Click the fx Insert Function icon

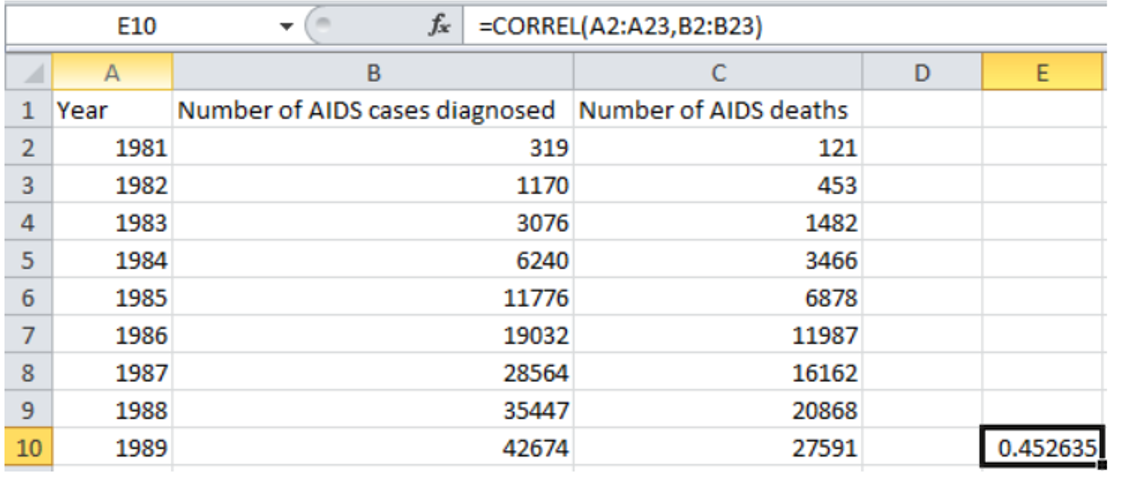tap(438, 27)
